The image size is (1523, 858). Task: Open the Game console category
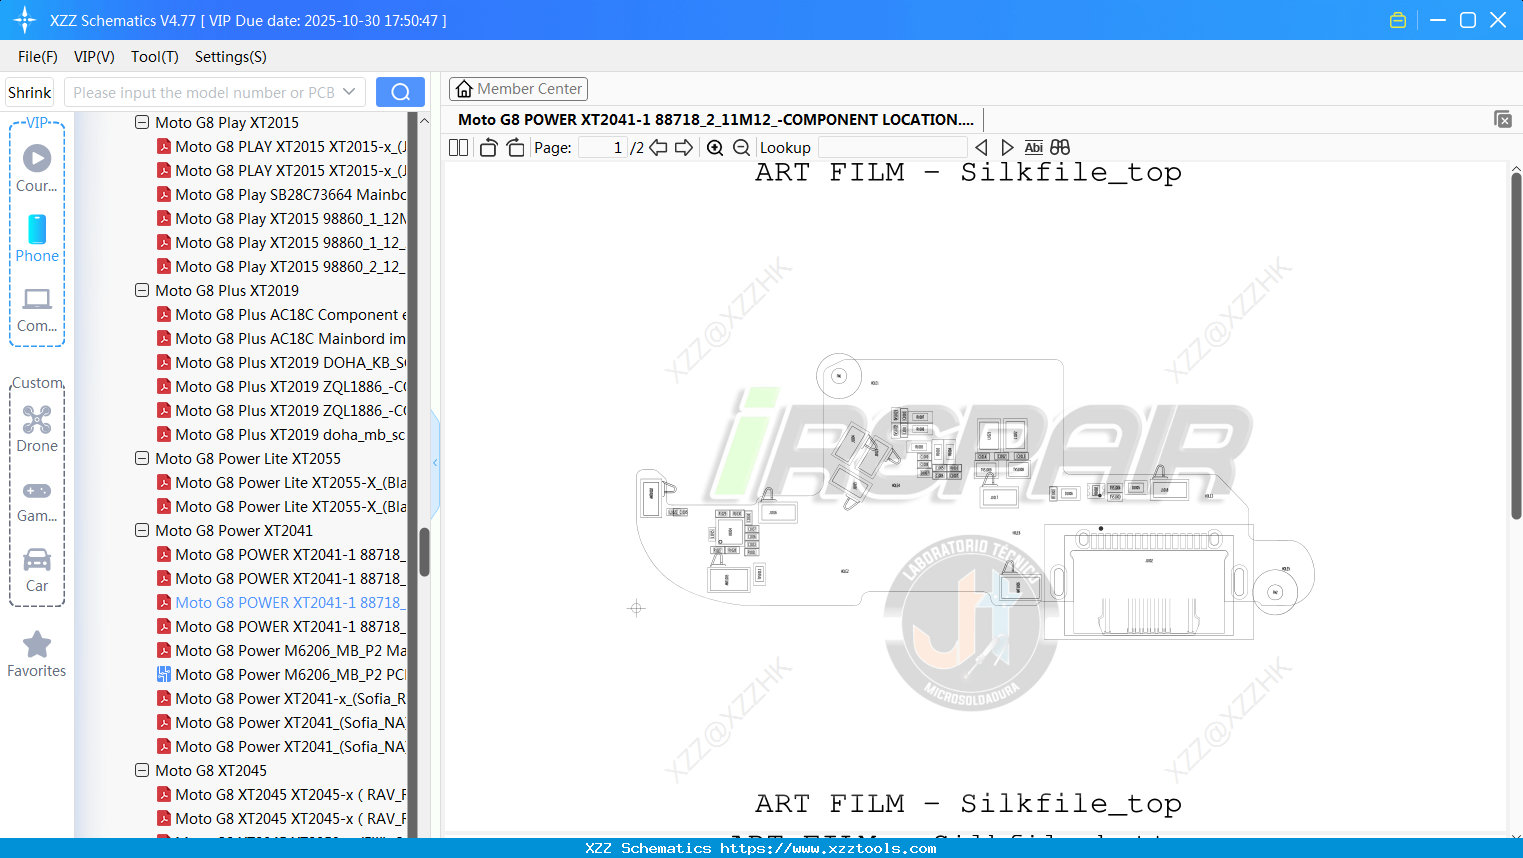coord(37,501)
